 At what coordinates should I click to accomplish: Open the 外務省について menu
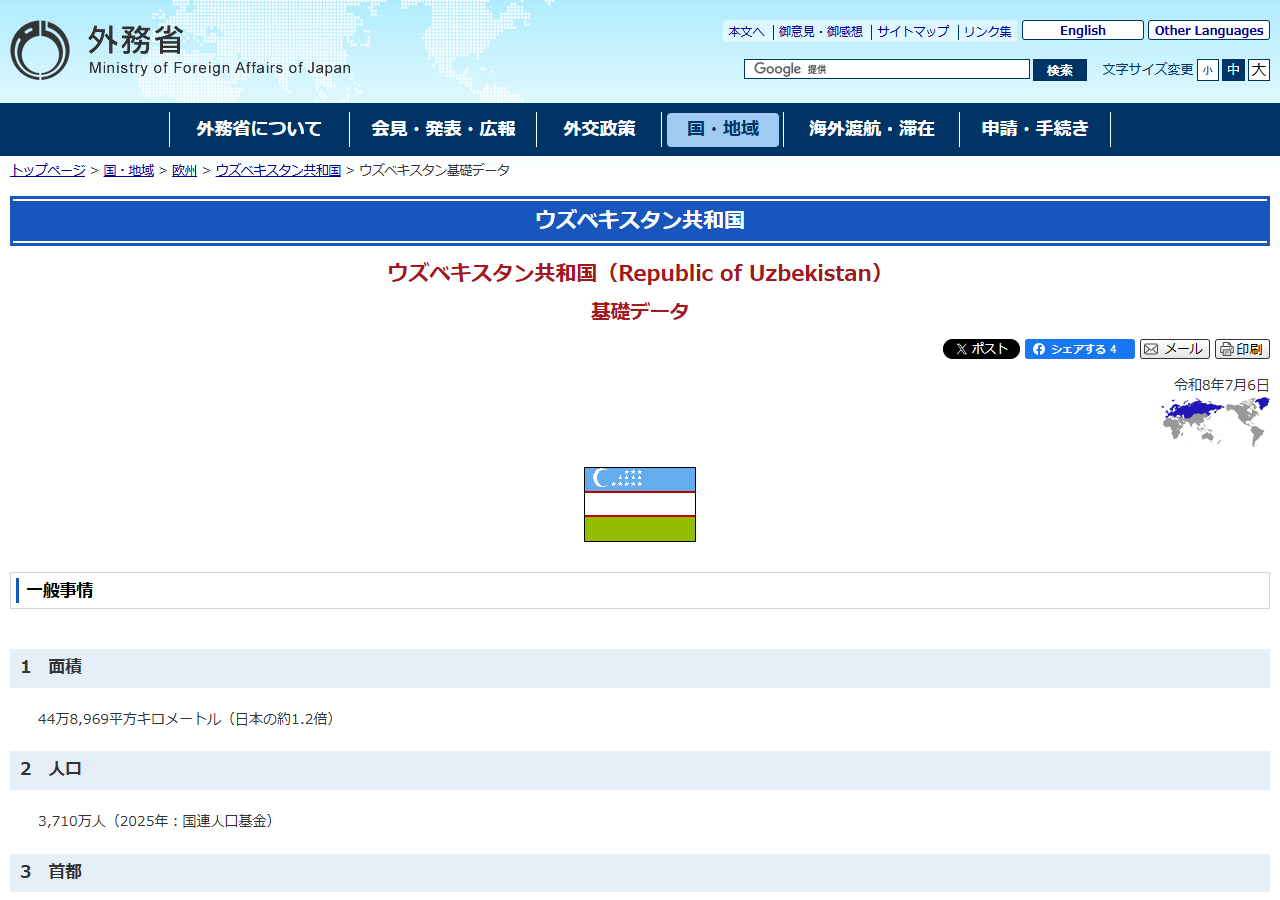pos(259,129)
